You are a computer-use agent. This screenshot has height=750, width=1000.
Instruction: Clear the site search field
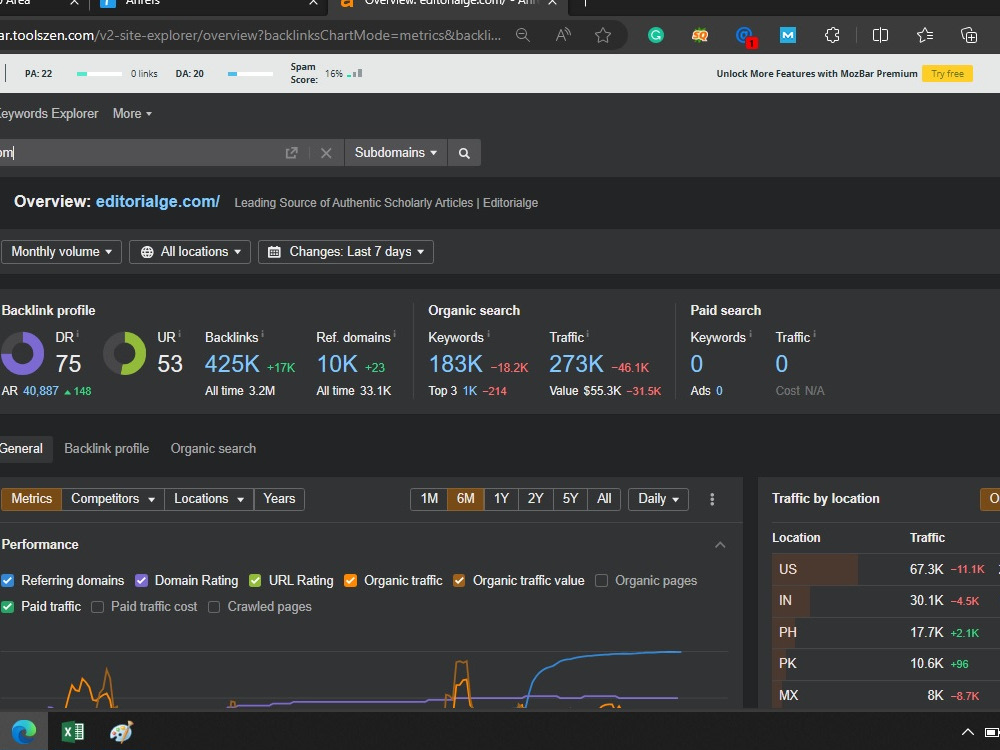point(326,153)
